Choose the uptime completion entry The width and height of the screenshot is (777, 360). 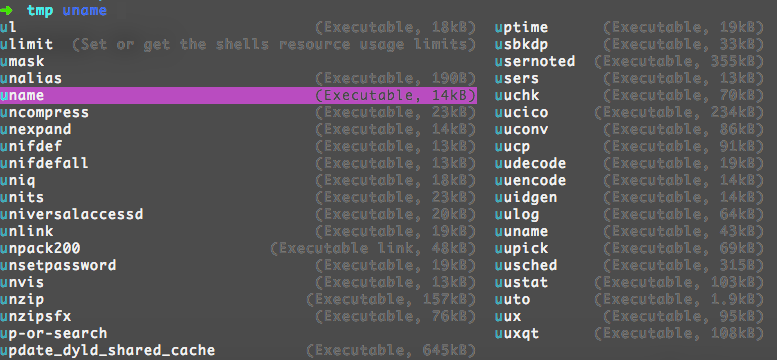point(629,28)
